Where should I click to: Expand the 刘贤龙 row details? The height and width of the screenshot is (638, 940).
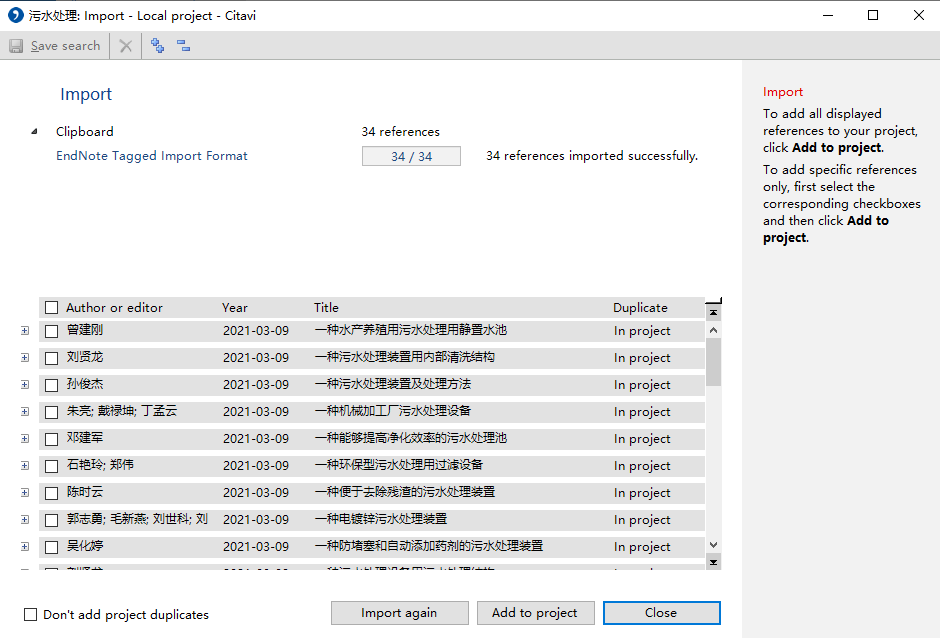pos(25,357)
